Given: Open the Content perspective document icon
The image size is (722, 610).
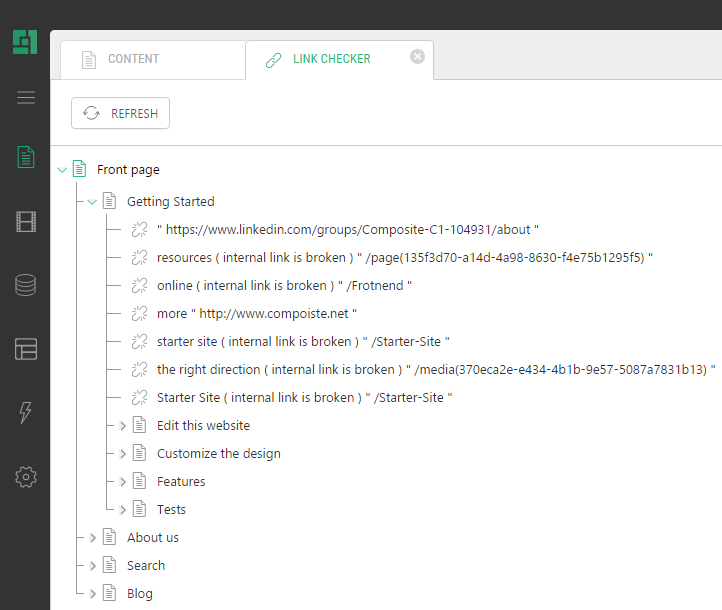Looking at the screenshot, I should tap(26, 157).
